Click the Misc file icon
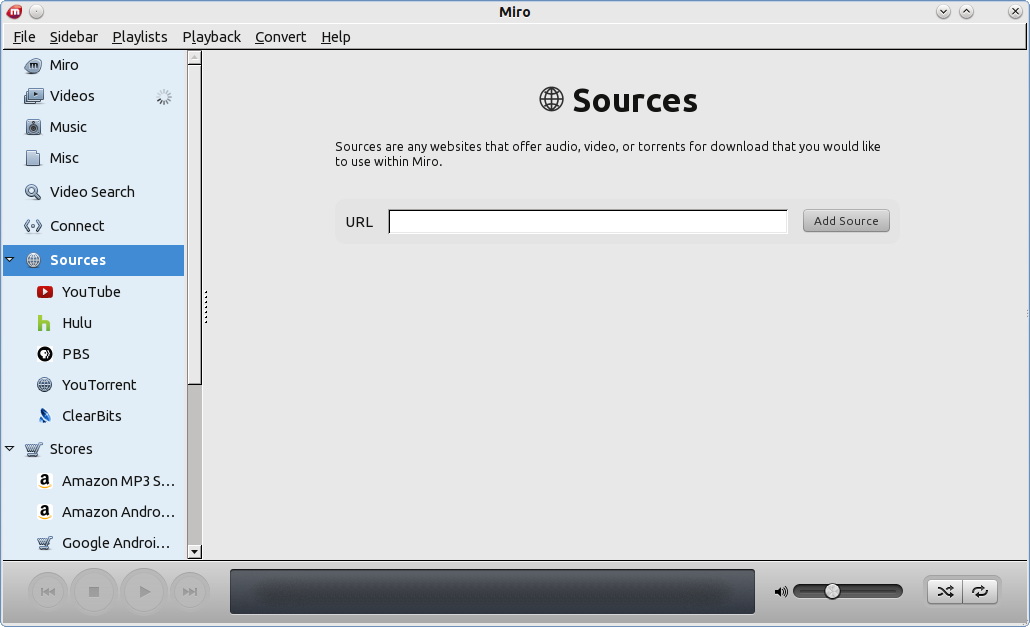This screenshot has height=627, width=1030. point(33,158)
